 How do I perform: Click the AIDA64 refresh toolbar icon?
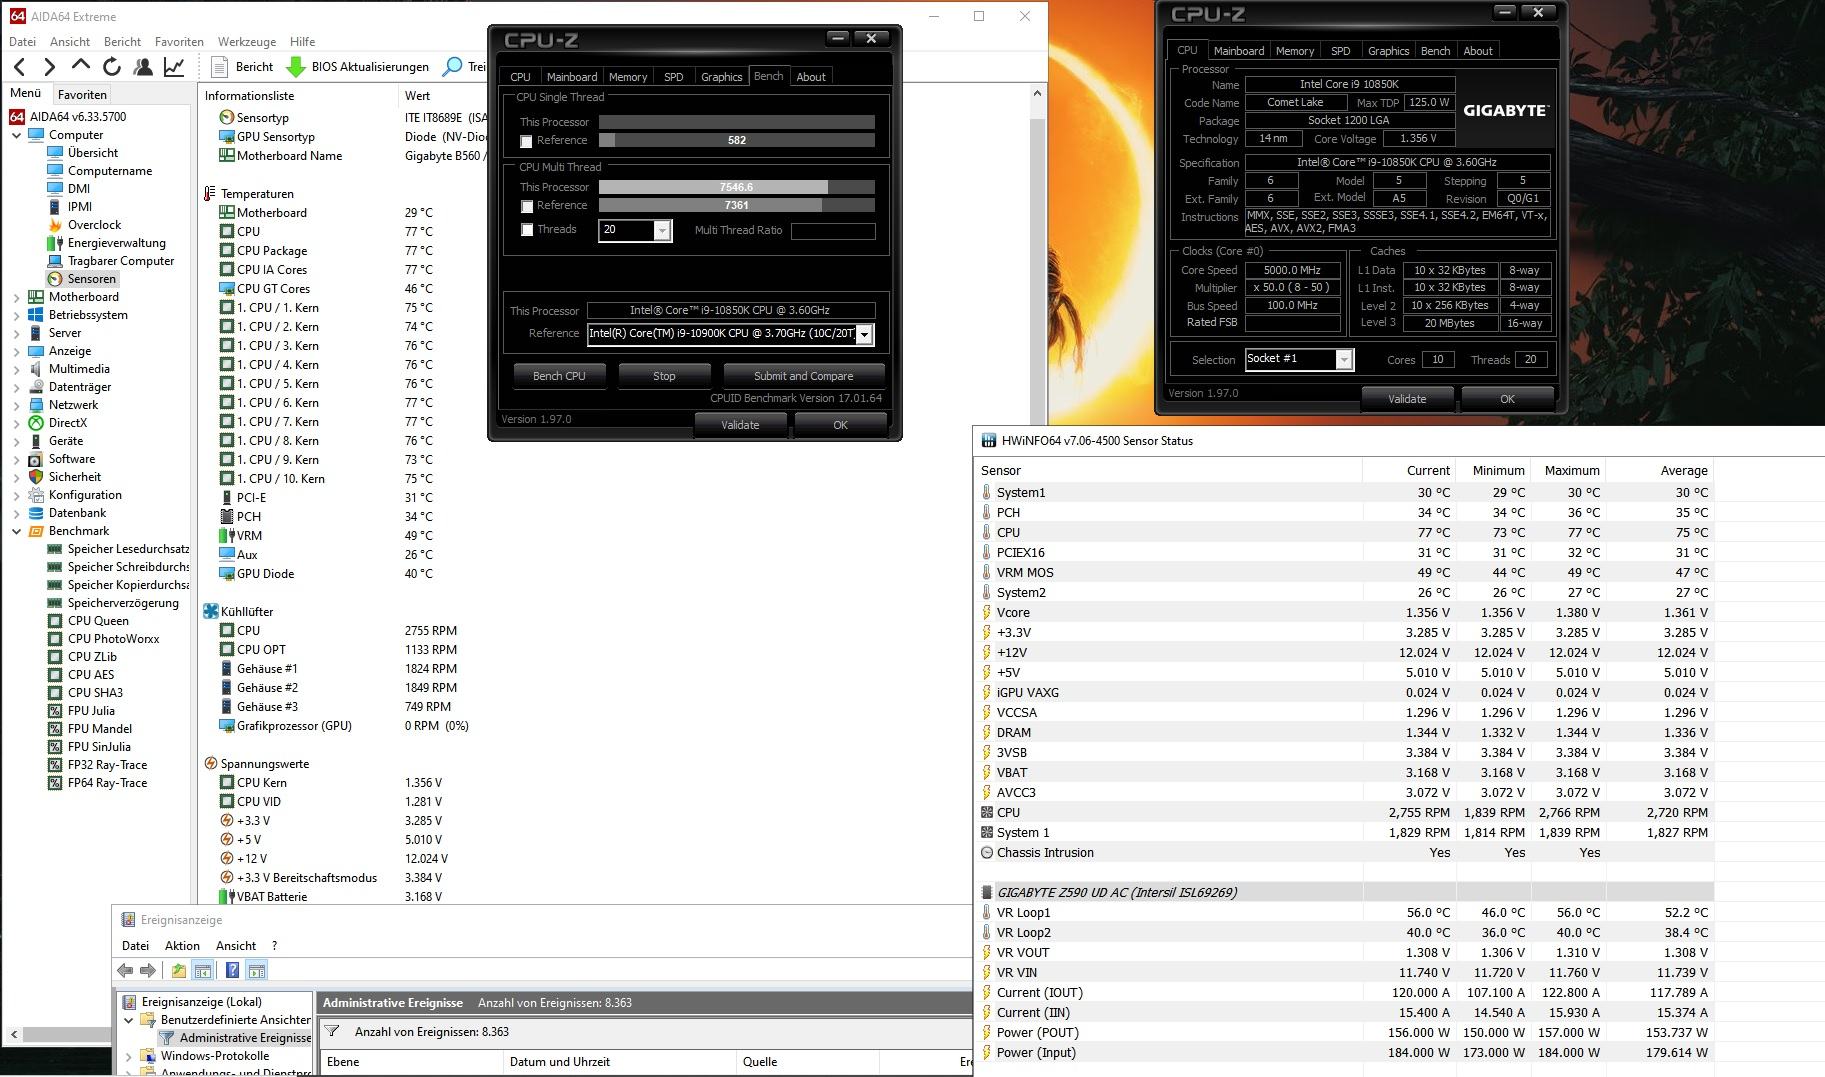pos(112,67)
